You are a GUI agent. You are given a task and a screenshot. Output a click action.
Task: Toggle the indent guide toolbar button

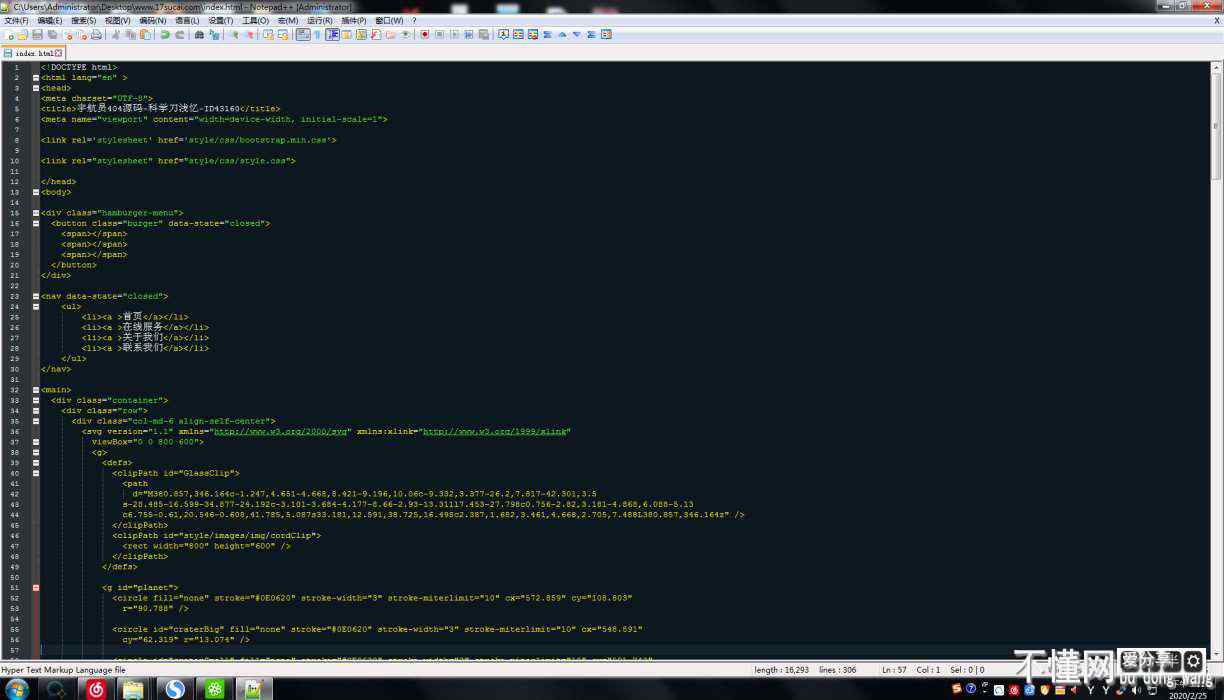(332, 34)
